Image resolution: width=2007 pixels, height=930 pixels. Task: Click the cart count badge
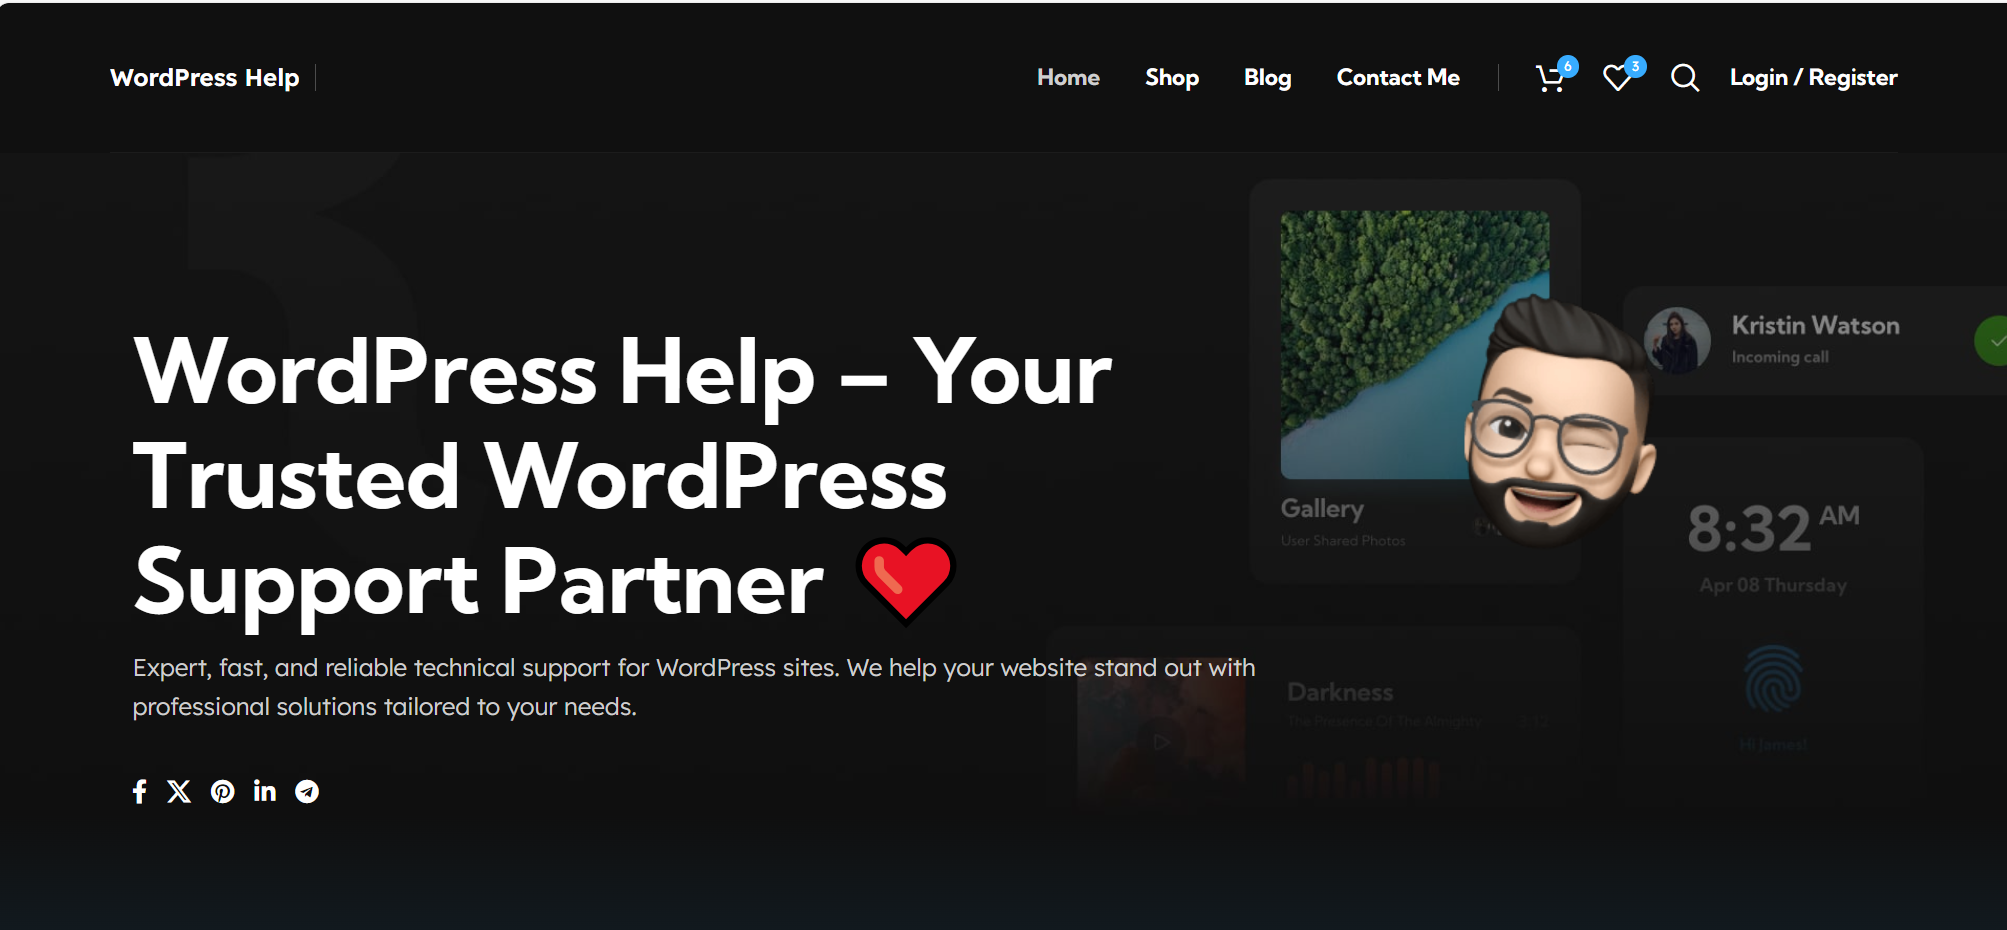1568,66
